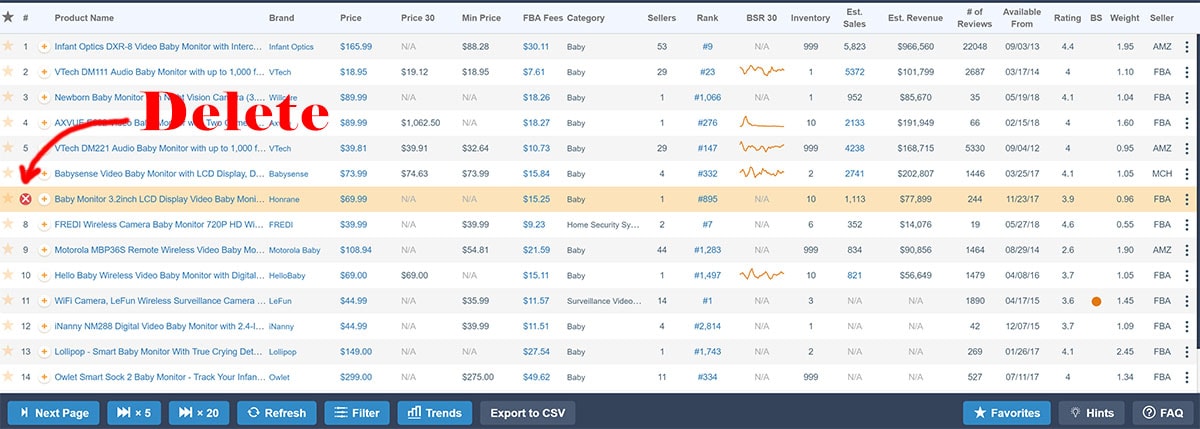The image size is (1200, 429).
Task: Click the $966,560 revenue value
Action: coord(915,47)
